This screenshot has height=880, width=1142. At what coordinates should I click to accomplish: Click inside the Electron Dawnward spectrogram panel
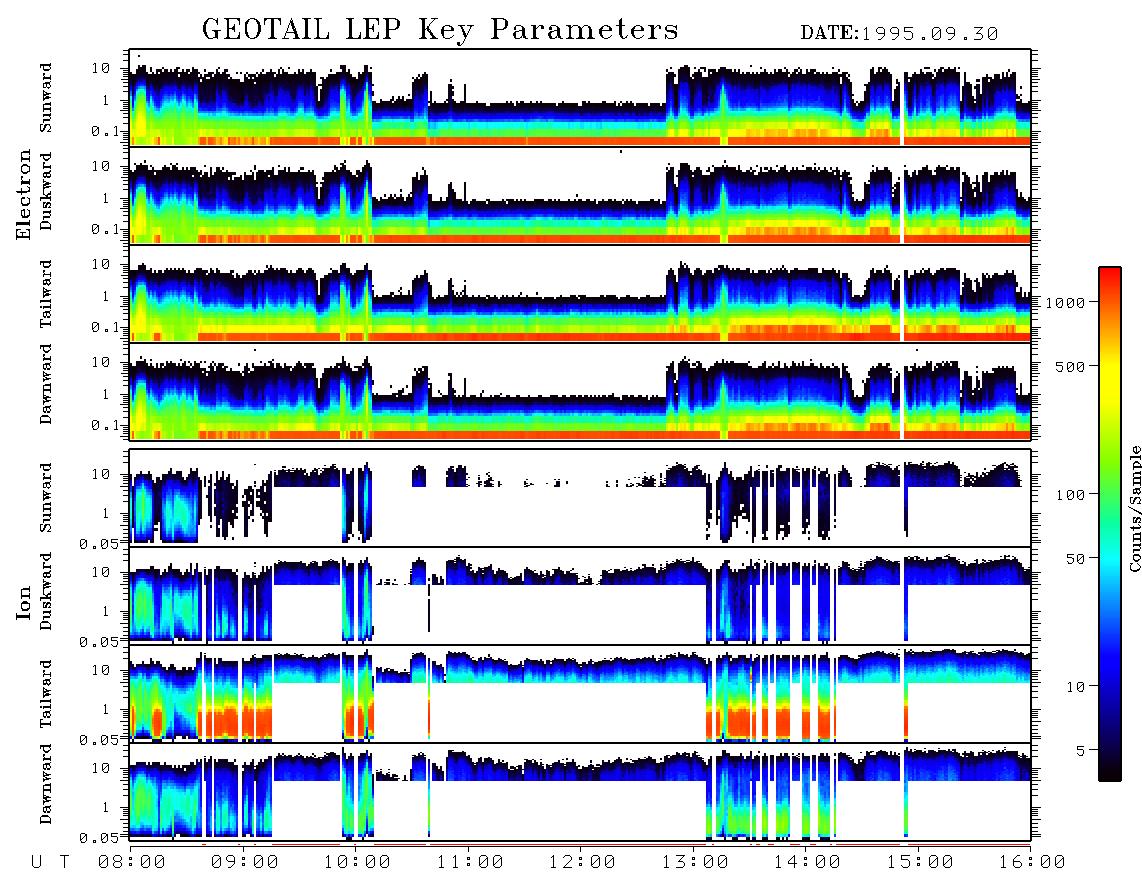pos(580,392)
